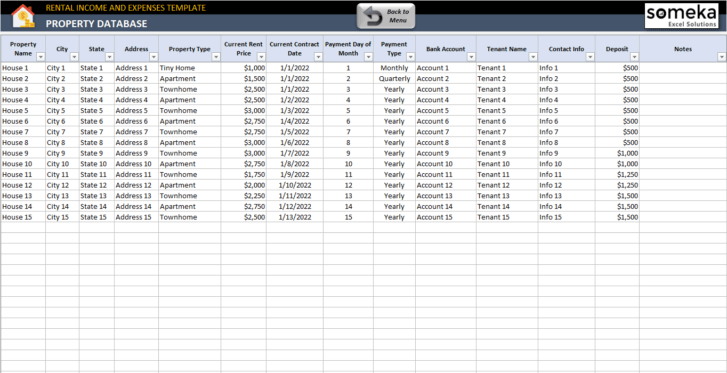The image size is (727, 373).
Task: Open the Property Name filter dropdown
Action: click(40, 57)
